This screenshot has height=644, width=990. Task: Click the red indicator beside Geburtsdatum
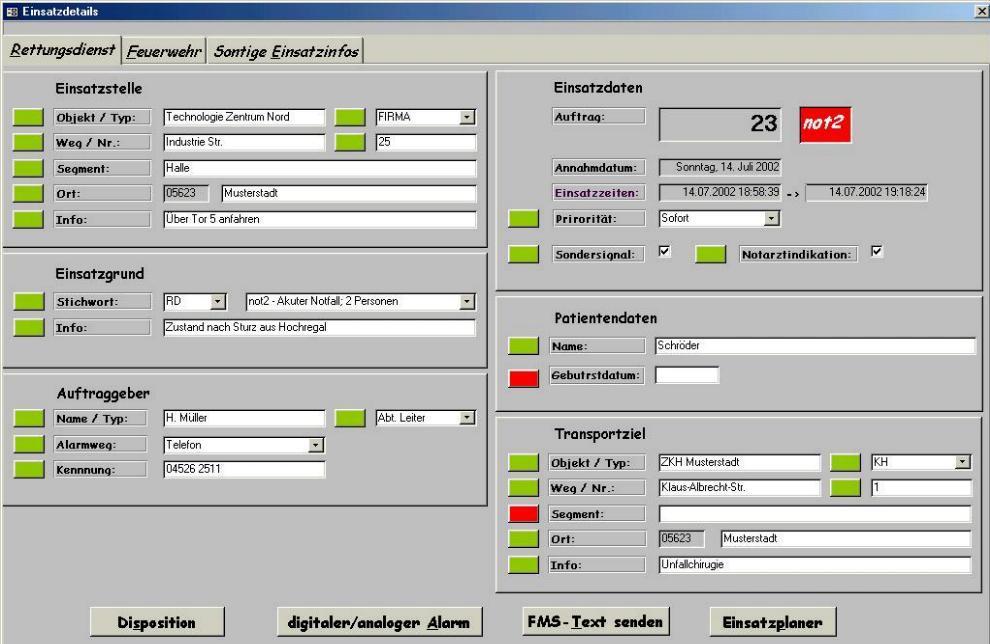[x=524, y=376]
